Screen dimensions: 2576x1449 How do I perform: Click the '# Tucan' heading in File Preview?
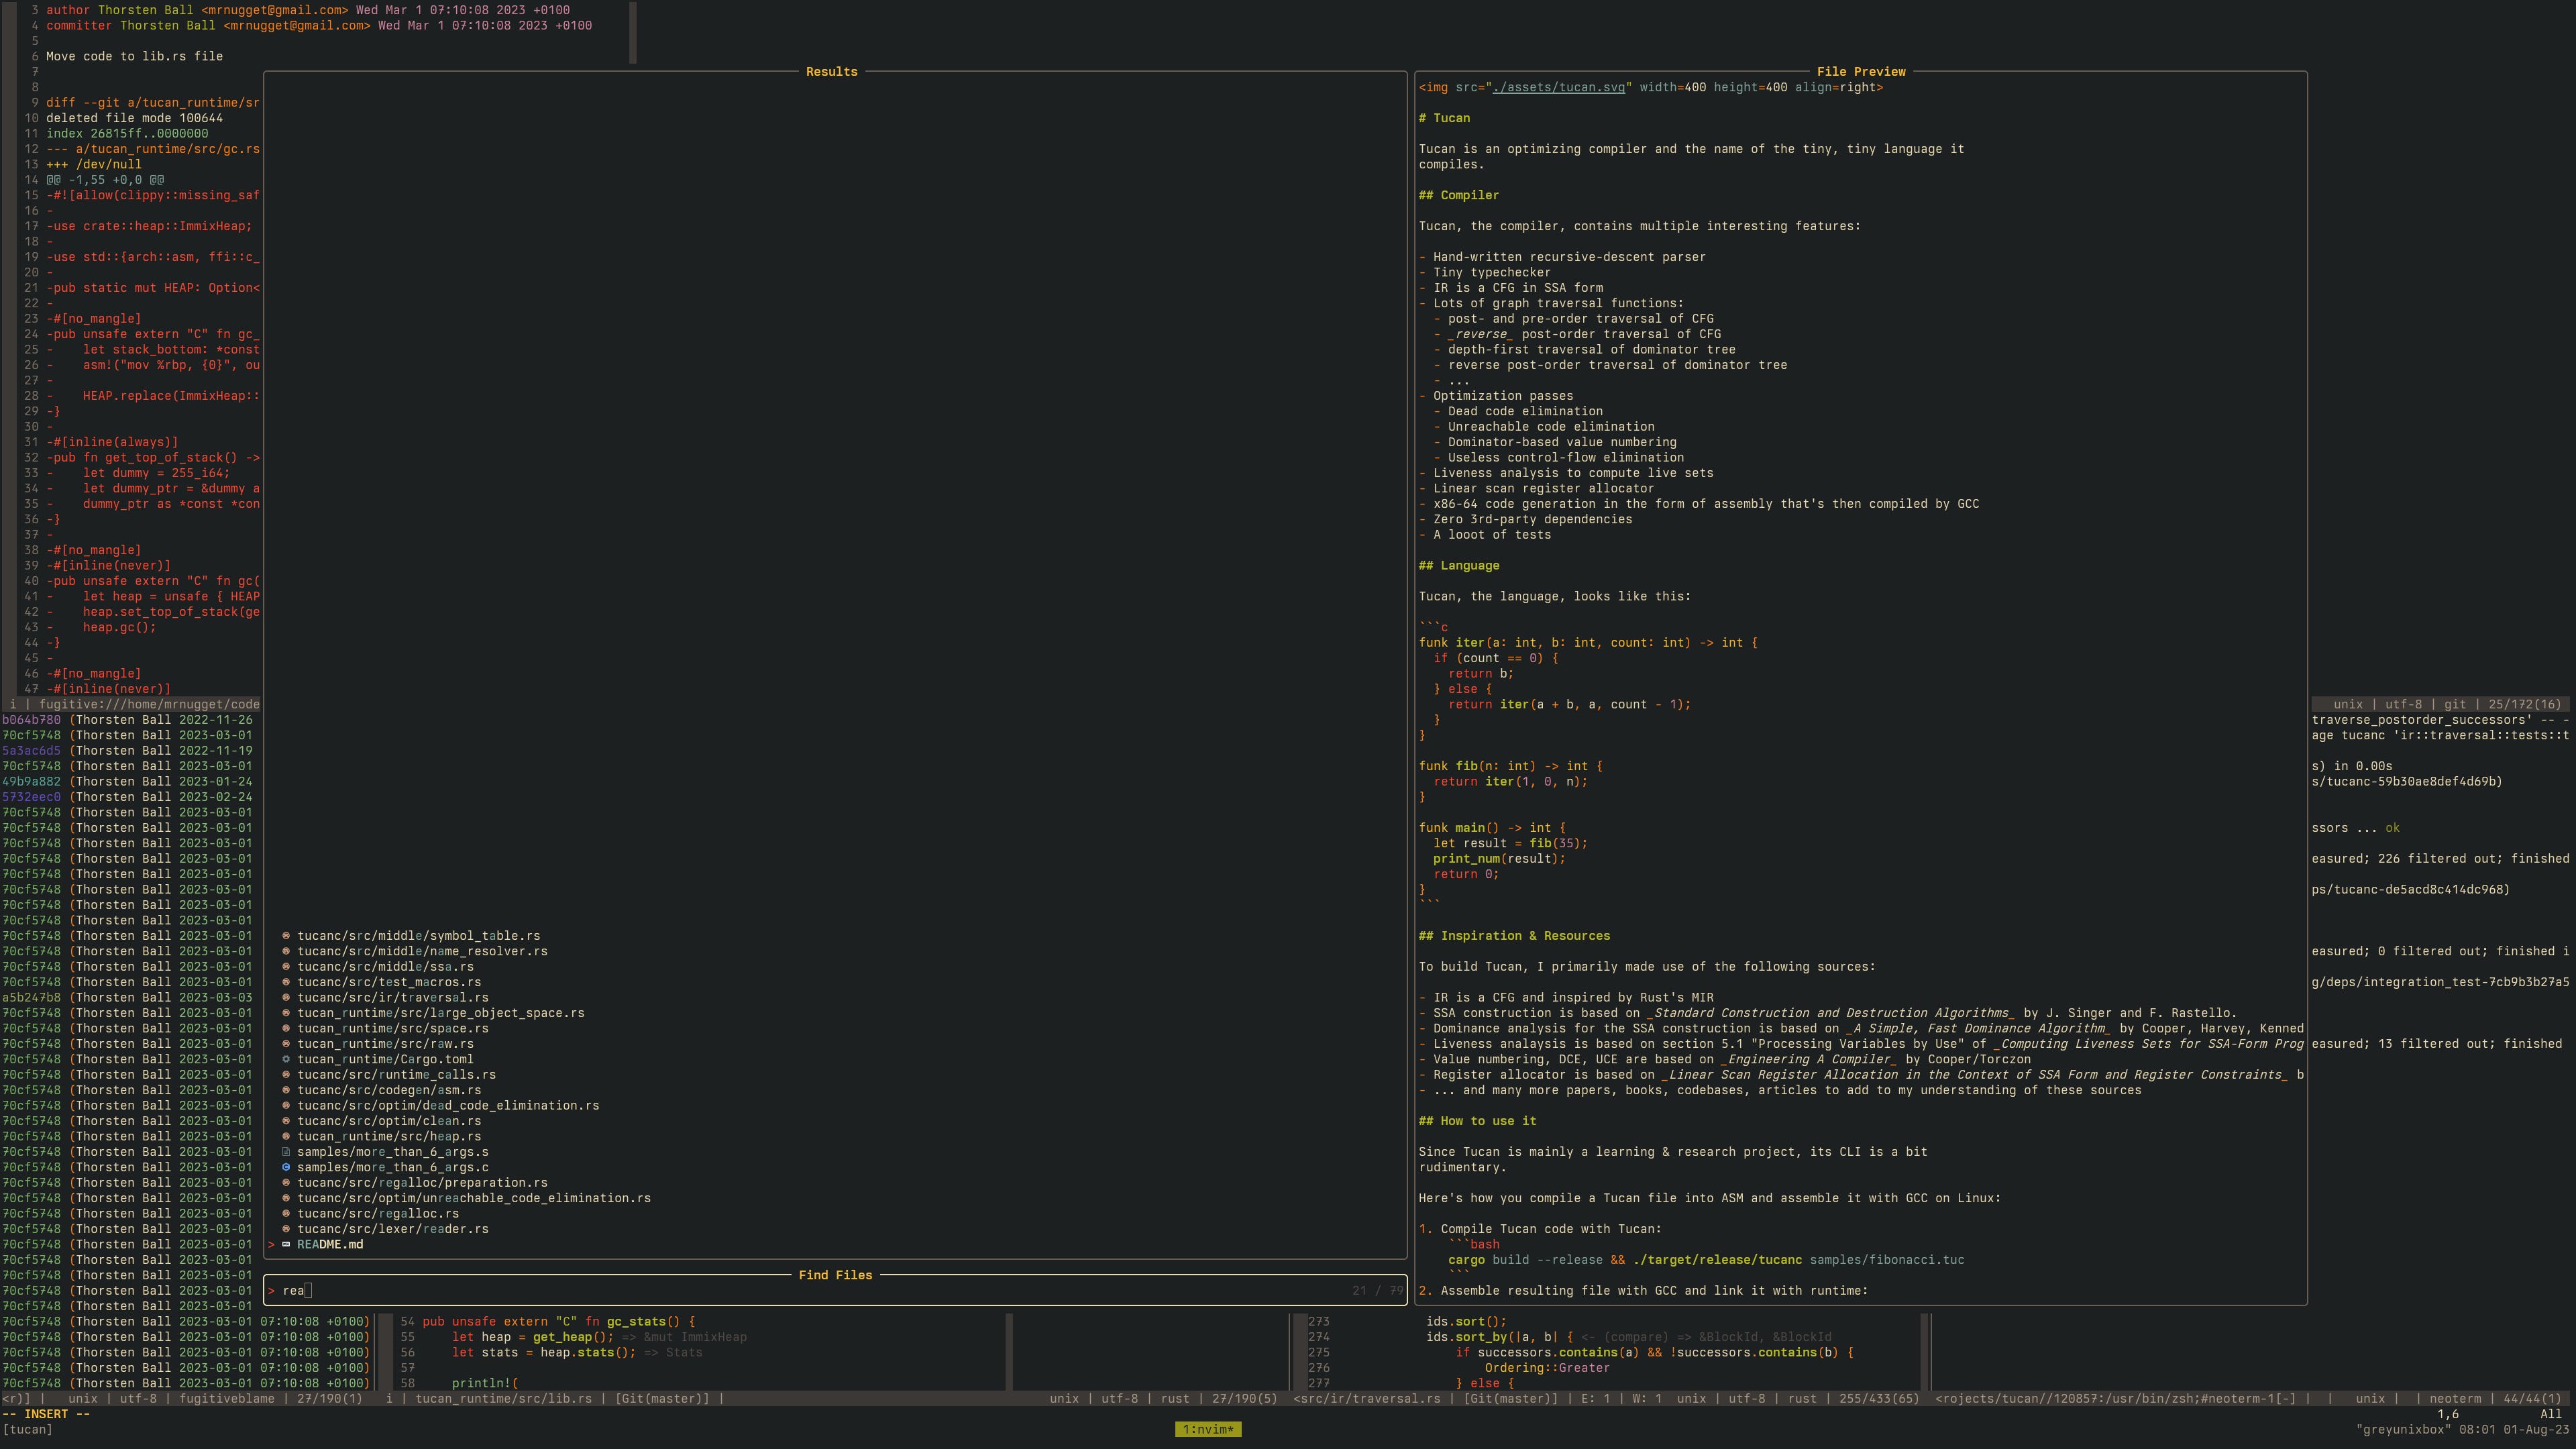tap(1444, 118)
